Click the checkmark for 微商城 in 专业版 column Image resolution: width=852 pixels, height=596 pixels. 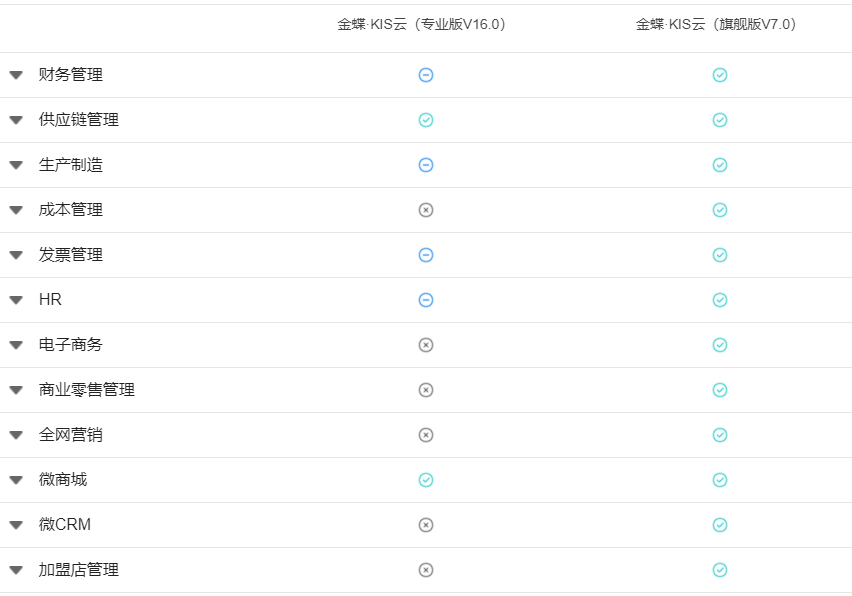[x=426, y=480]
